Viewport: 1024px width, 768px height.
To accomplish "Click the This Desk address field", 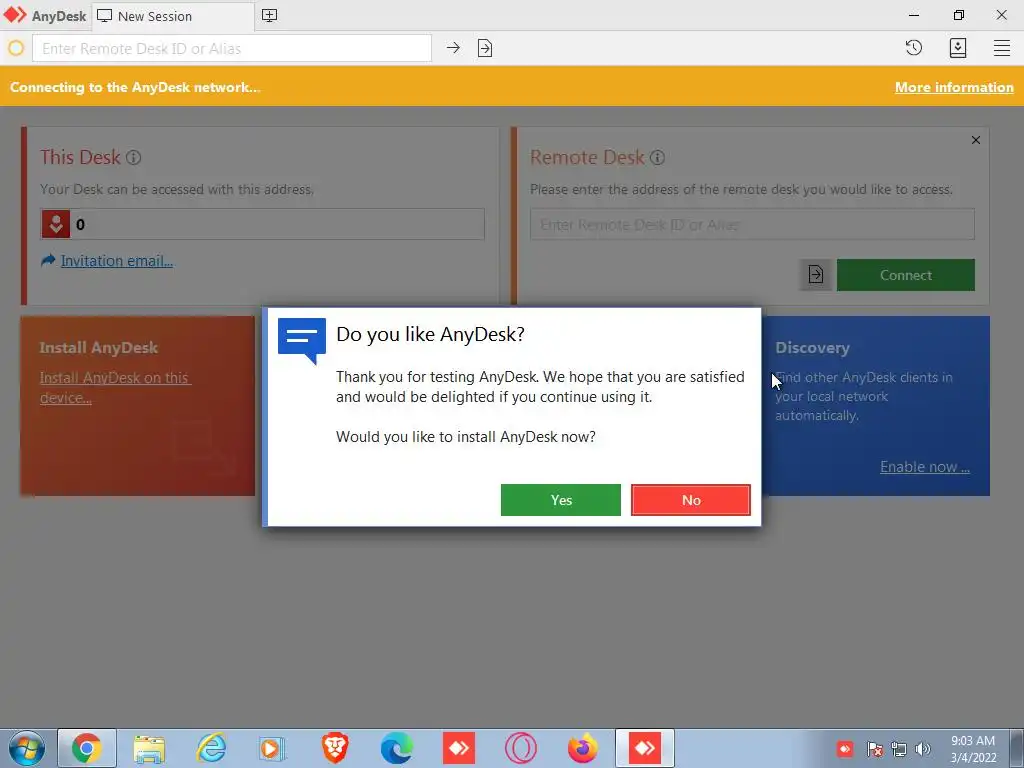I will [x=263, y=225].
